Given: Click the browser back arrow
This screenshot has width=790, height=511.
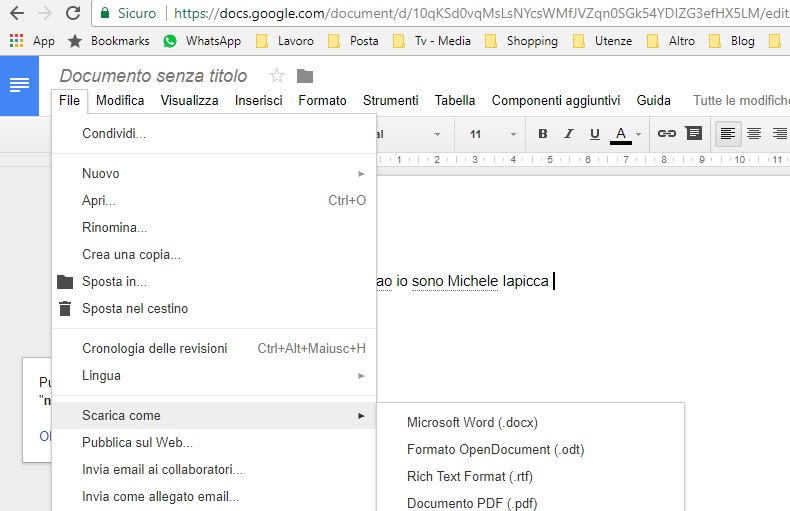Looking at the screenshot, I should (x=17, y=13).
